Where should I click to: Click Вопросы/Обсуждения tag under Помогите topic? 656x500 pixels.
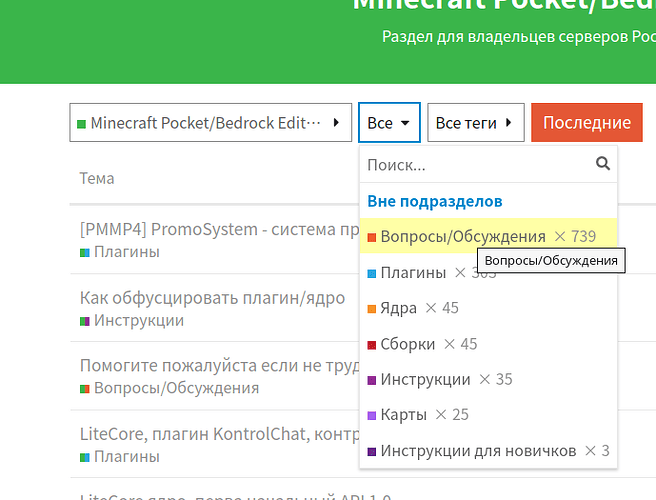(169, 388)
